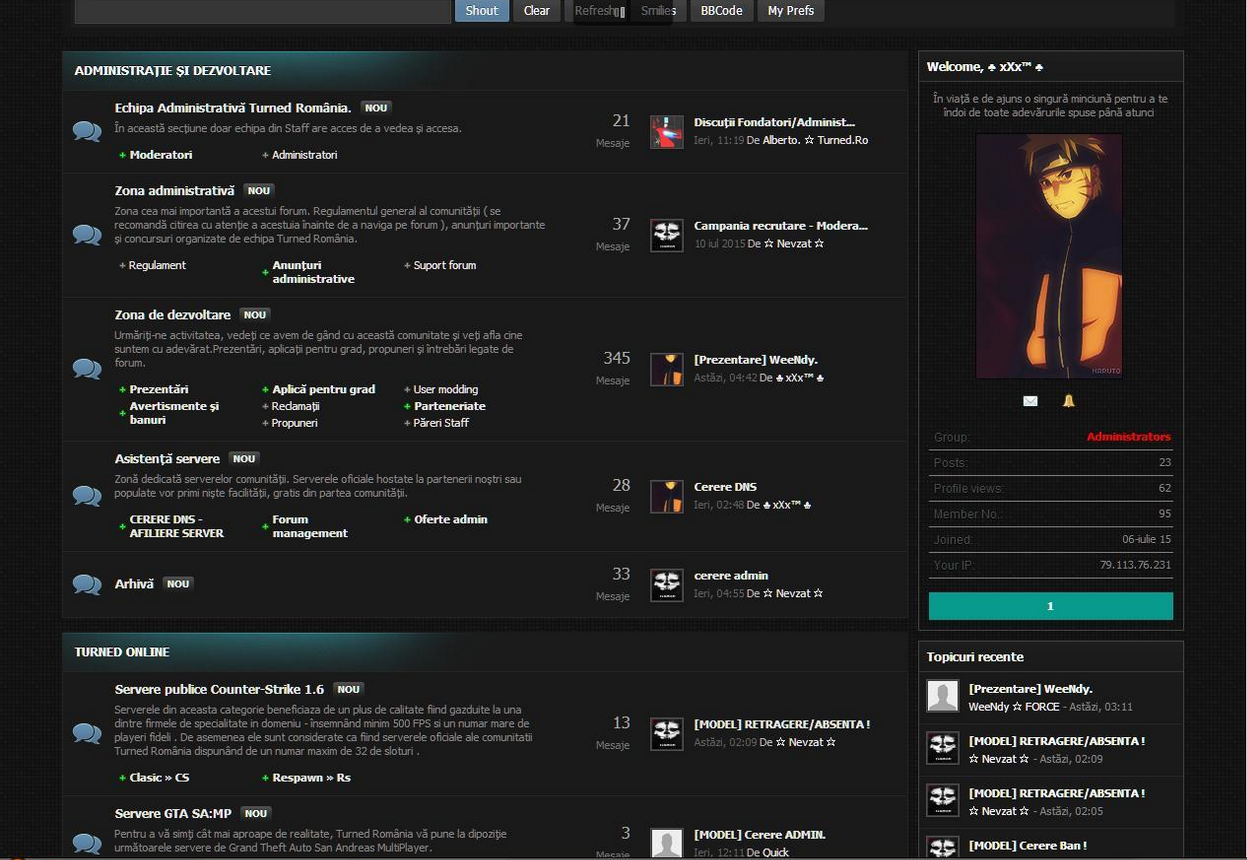Viewport: 1247px width, 860px height.
Task: Click the Shout button
Action: click(x=481, y=11)
